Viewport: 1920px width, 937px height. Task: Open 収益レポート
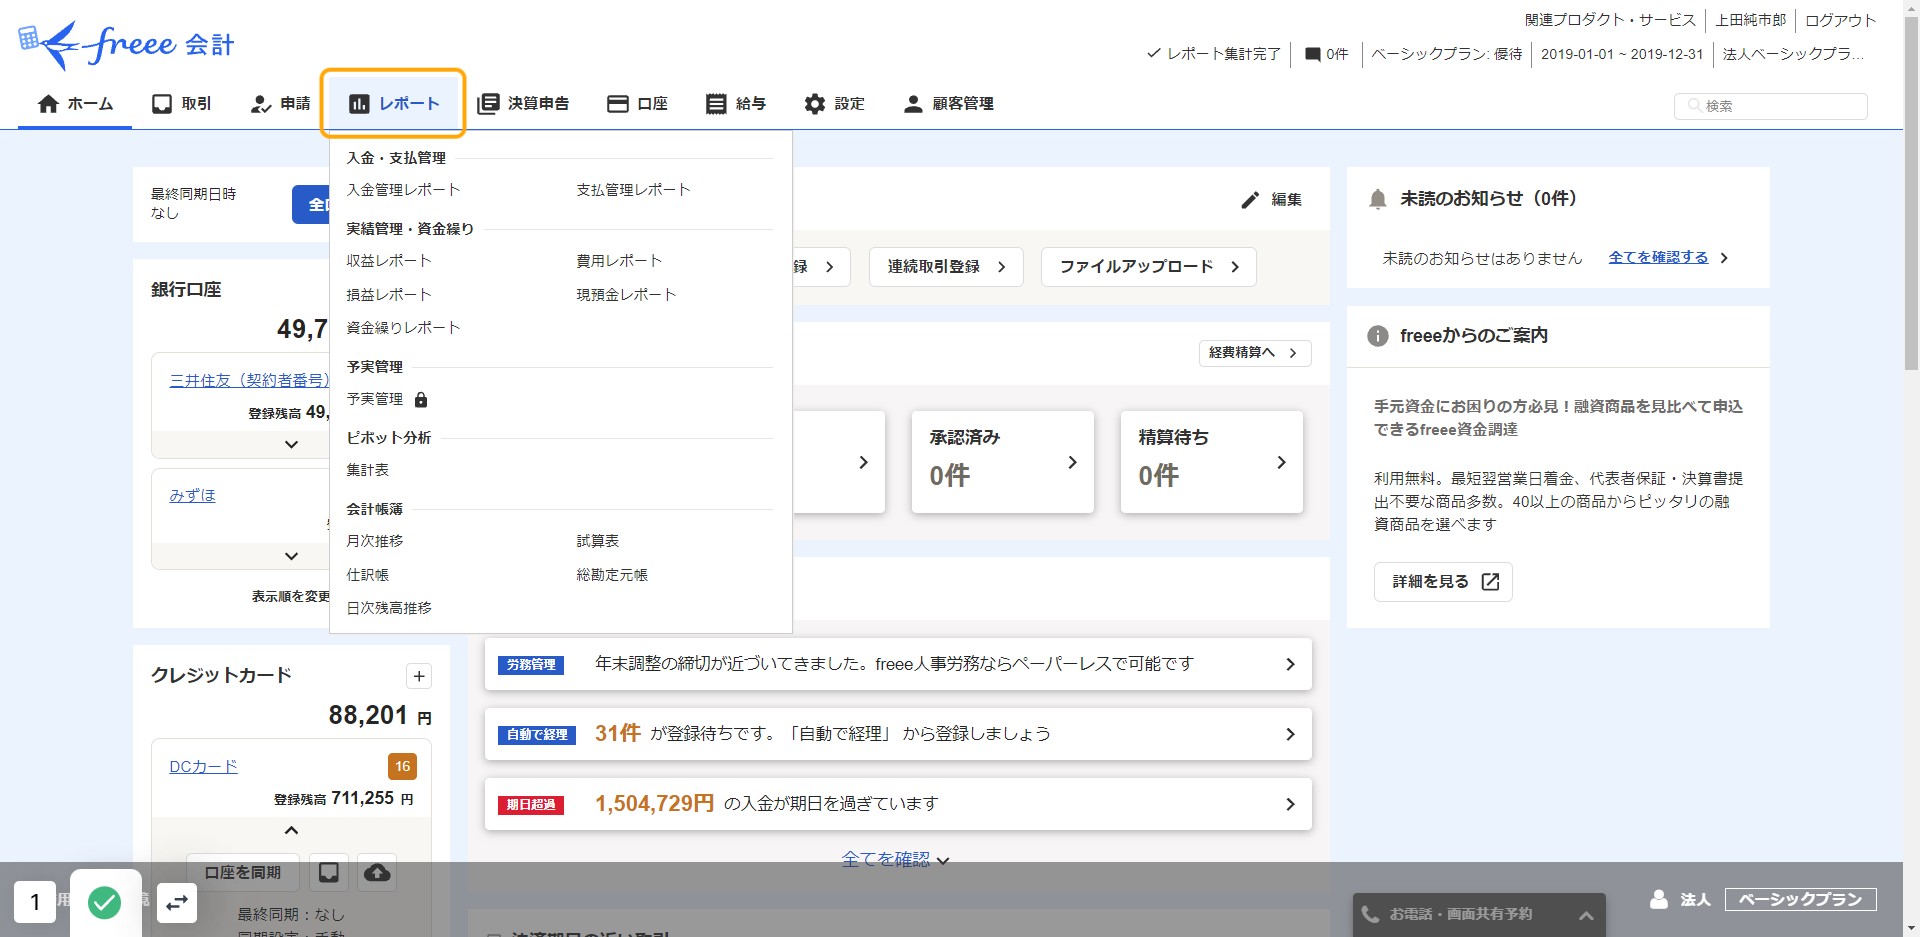pyautogui.click(x=389, y=261)
